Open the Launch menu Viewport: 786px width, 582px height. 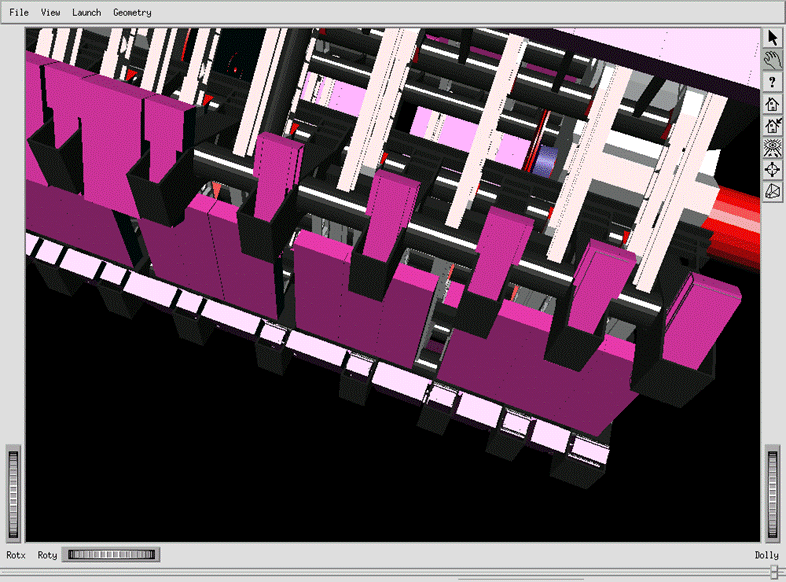coord(86,13)
